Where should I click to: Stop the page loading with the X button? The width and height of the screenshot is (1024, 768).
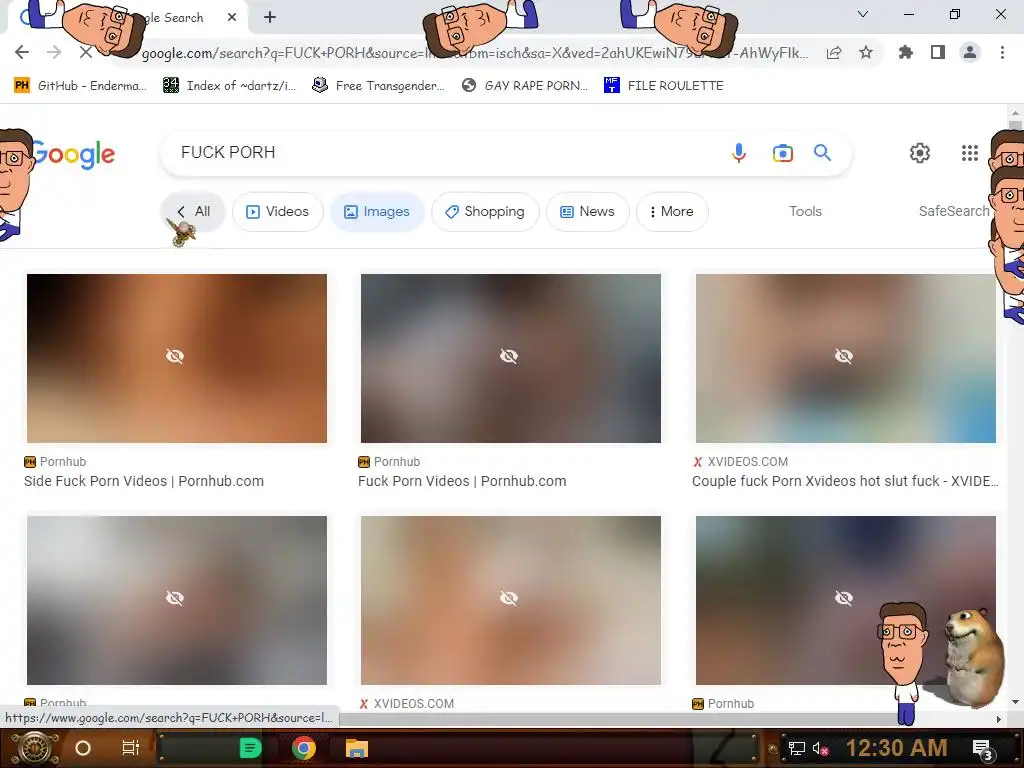pyautogui.click(x=86, y=52)
